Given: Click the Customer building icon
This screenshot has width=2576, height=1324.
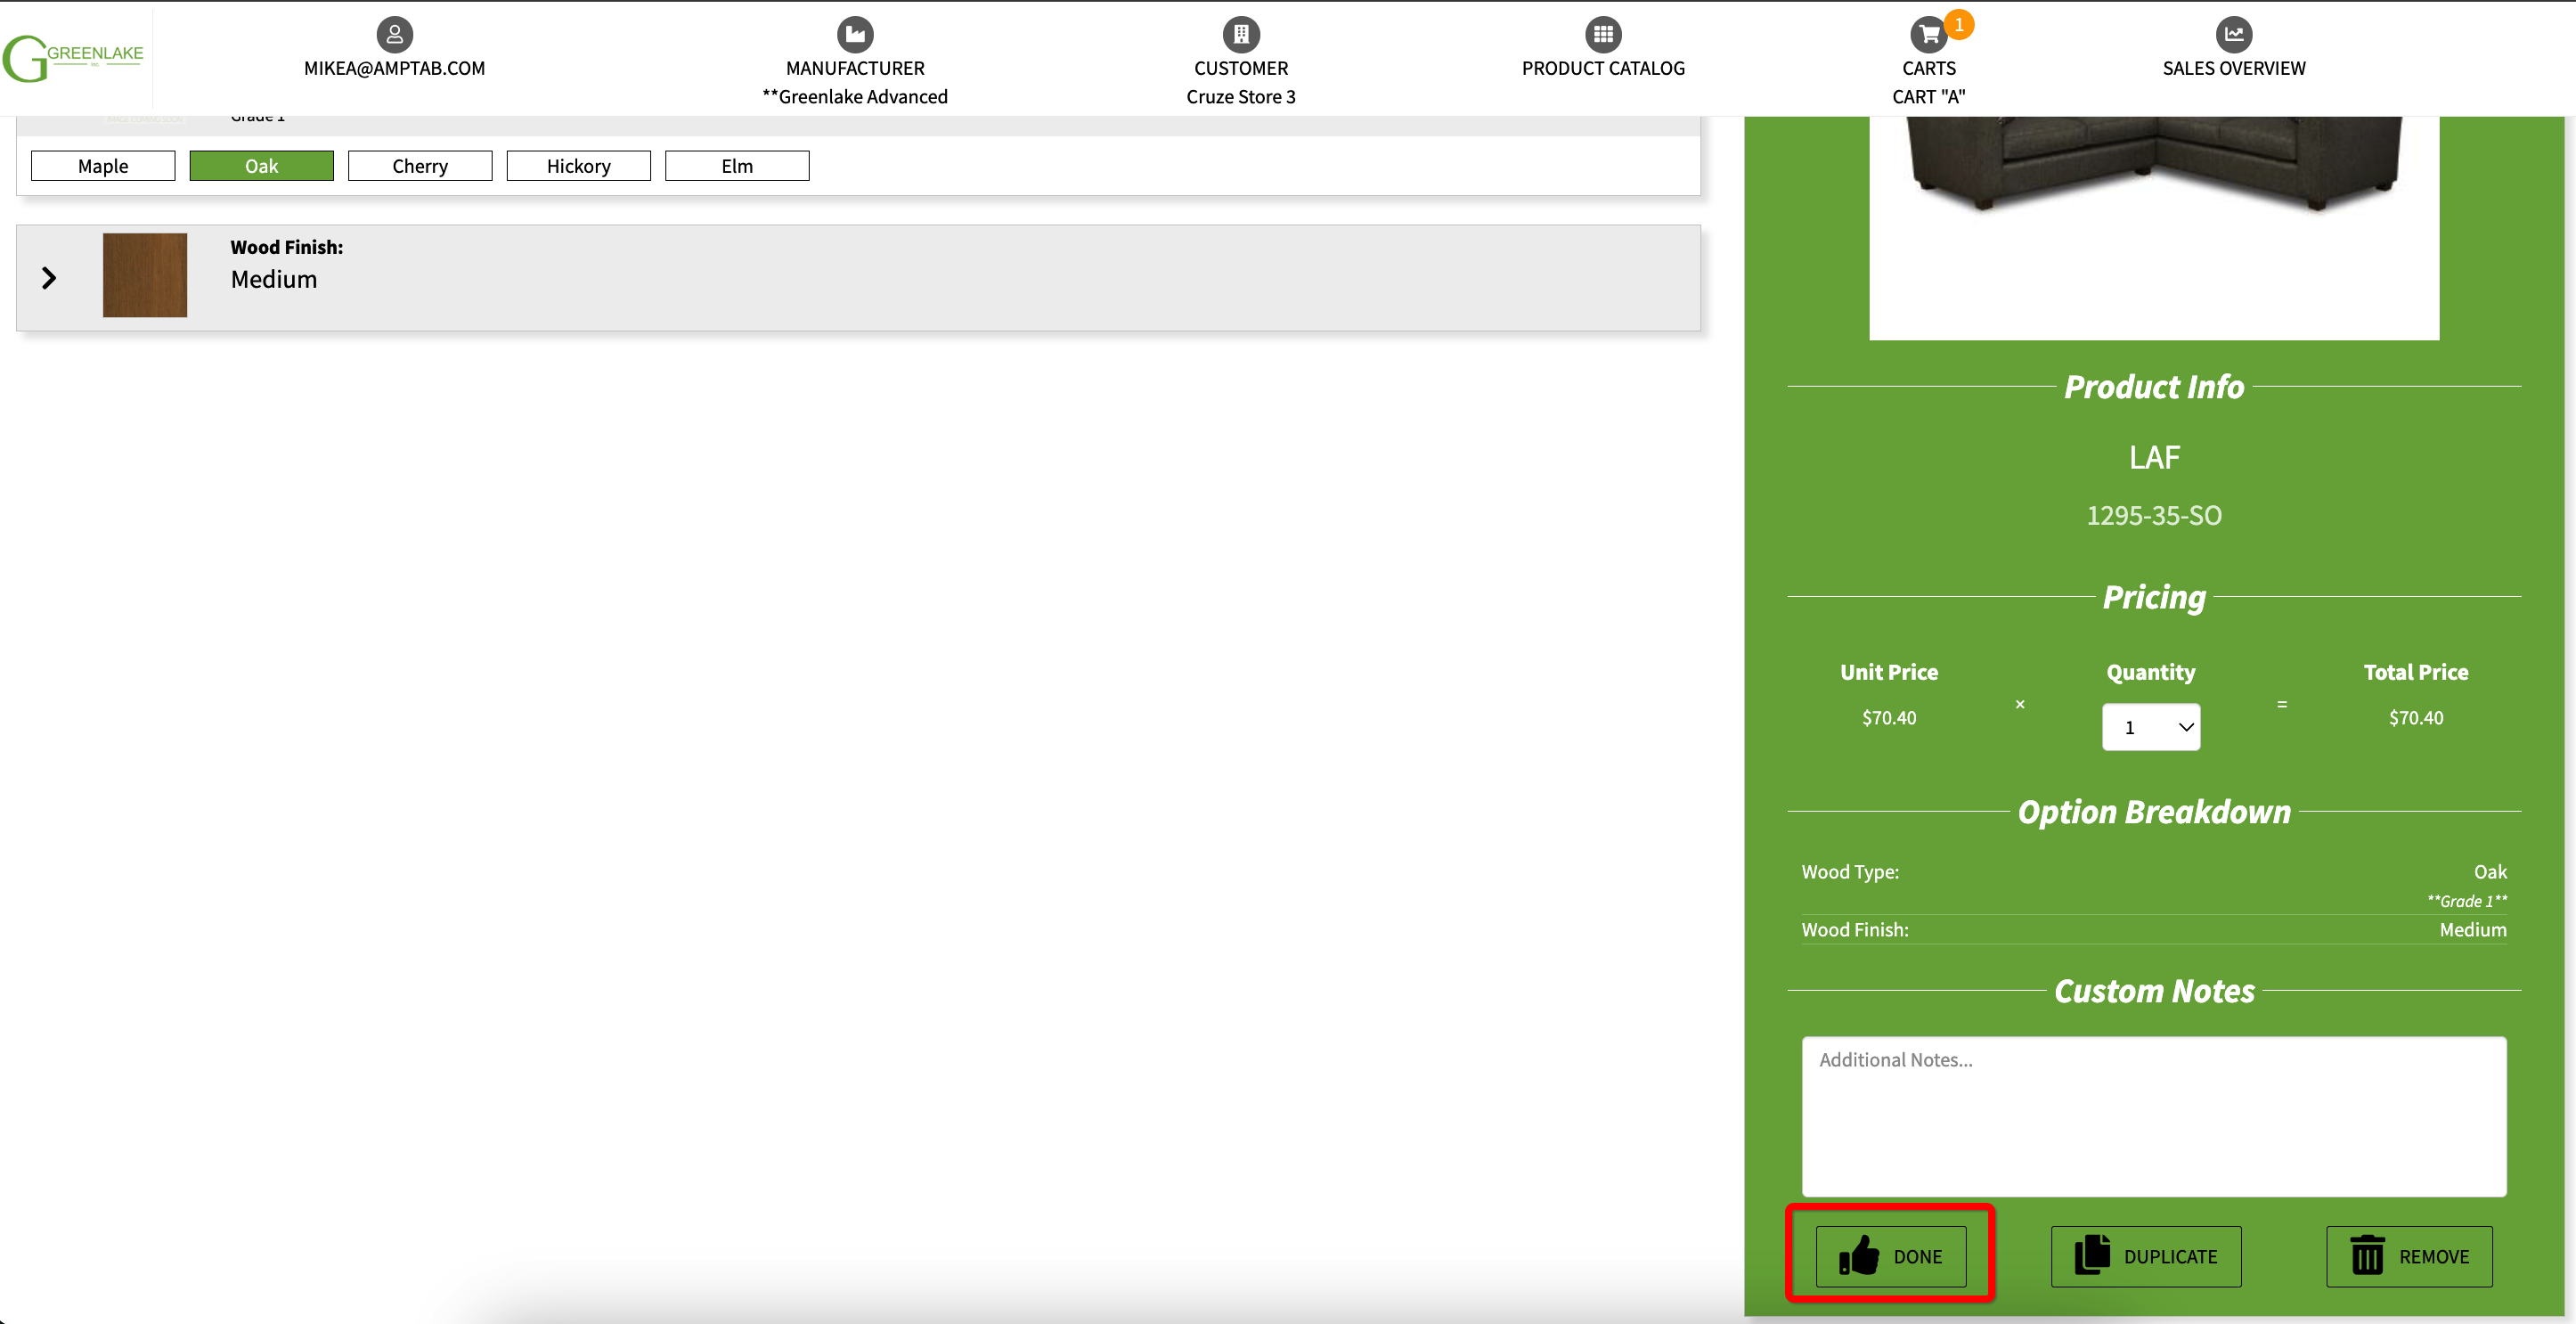Looking at the screenshot, I should point(1240,35).
